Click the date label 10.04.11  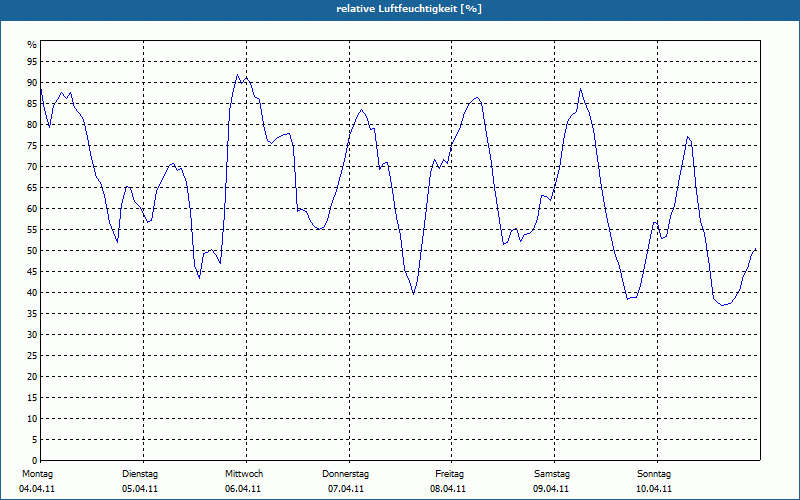click(x=654, y=489)
